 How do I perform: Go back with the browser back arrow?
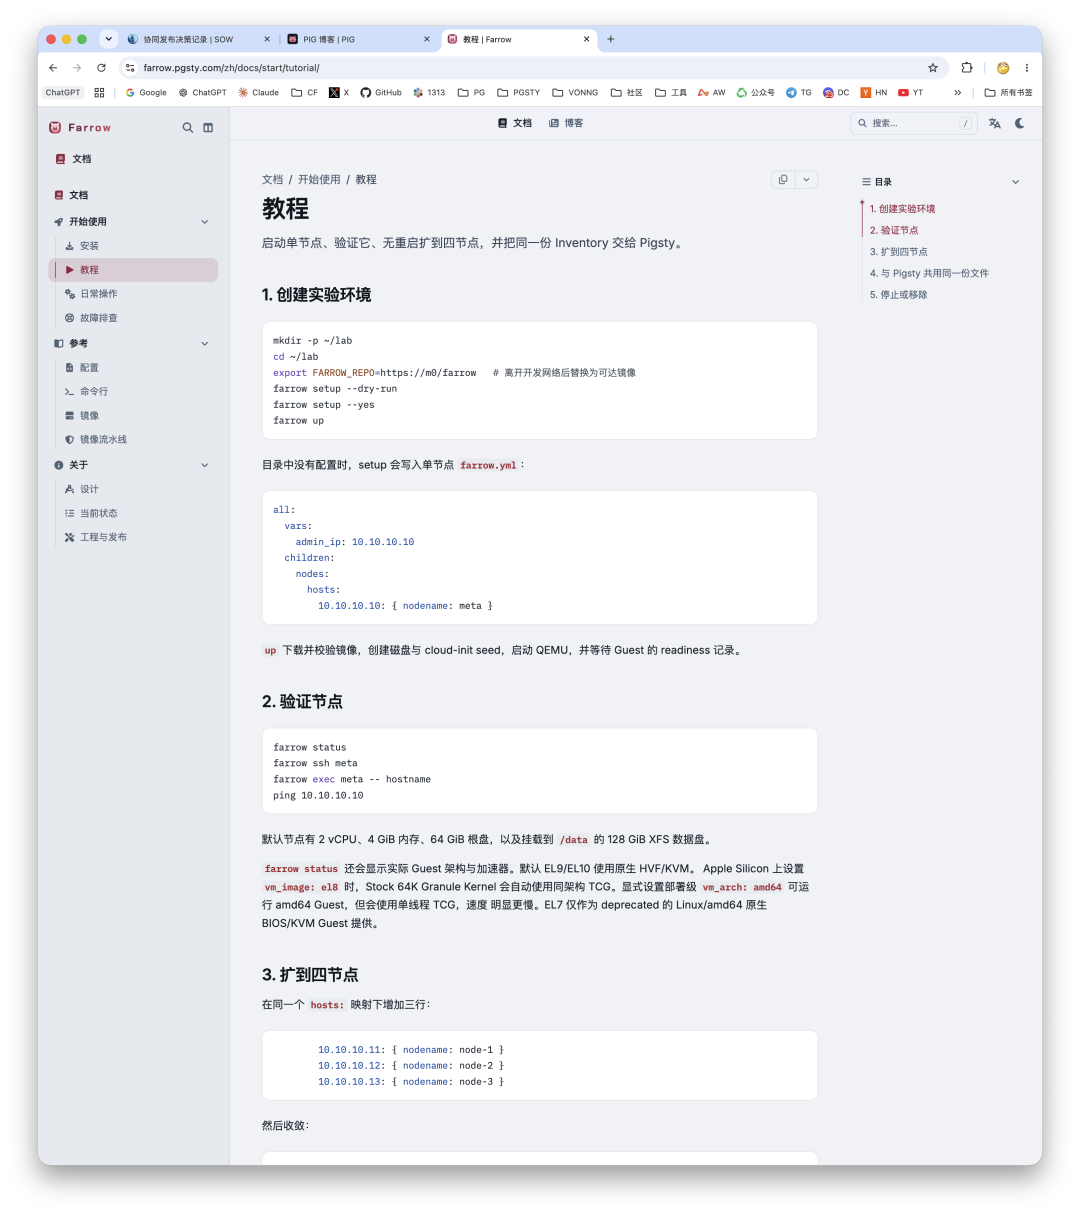pos(53,68)
